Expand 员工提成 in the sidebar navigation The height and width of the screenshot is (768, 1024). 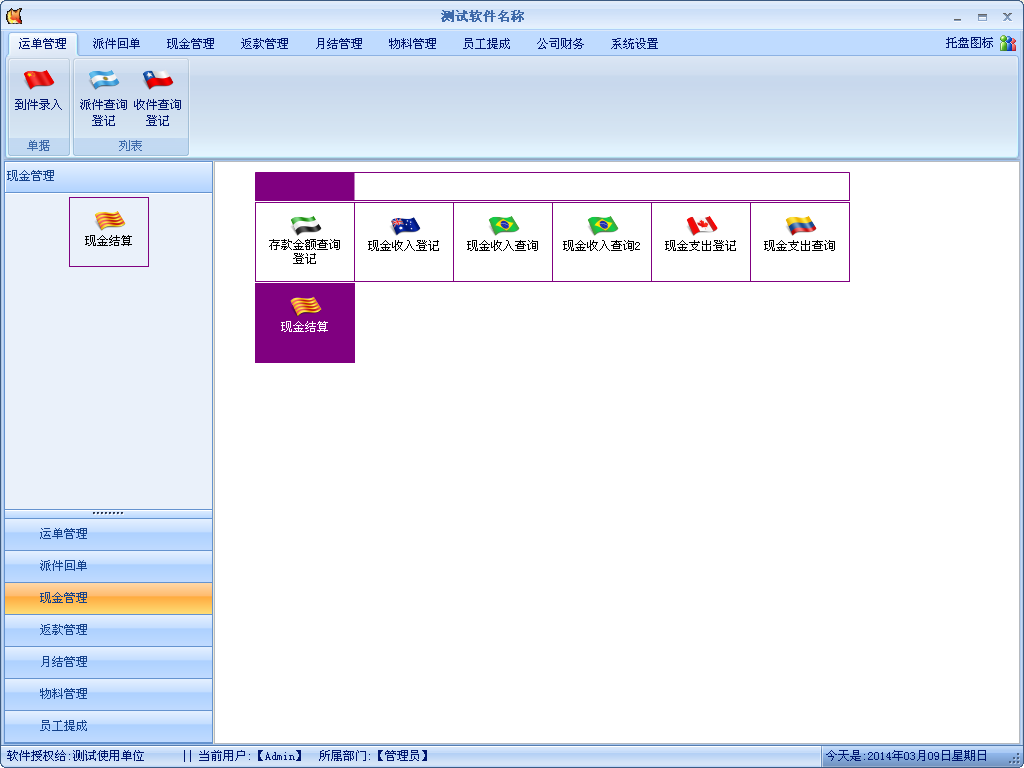coord(108,726)
